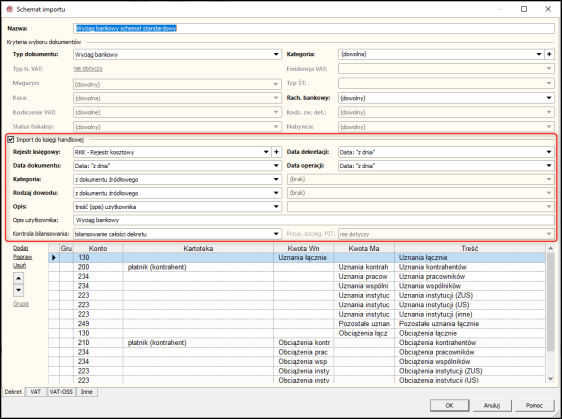Move selected row down with arrow button
Image resolution: width=562 pixels, height=419 pixels.
click(19, 290)
